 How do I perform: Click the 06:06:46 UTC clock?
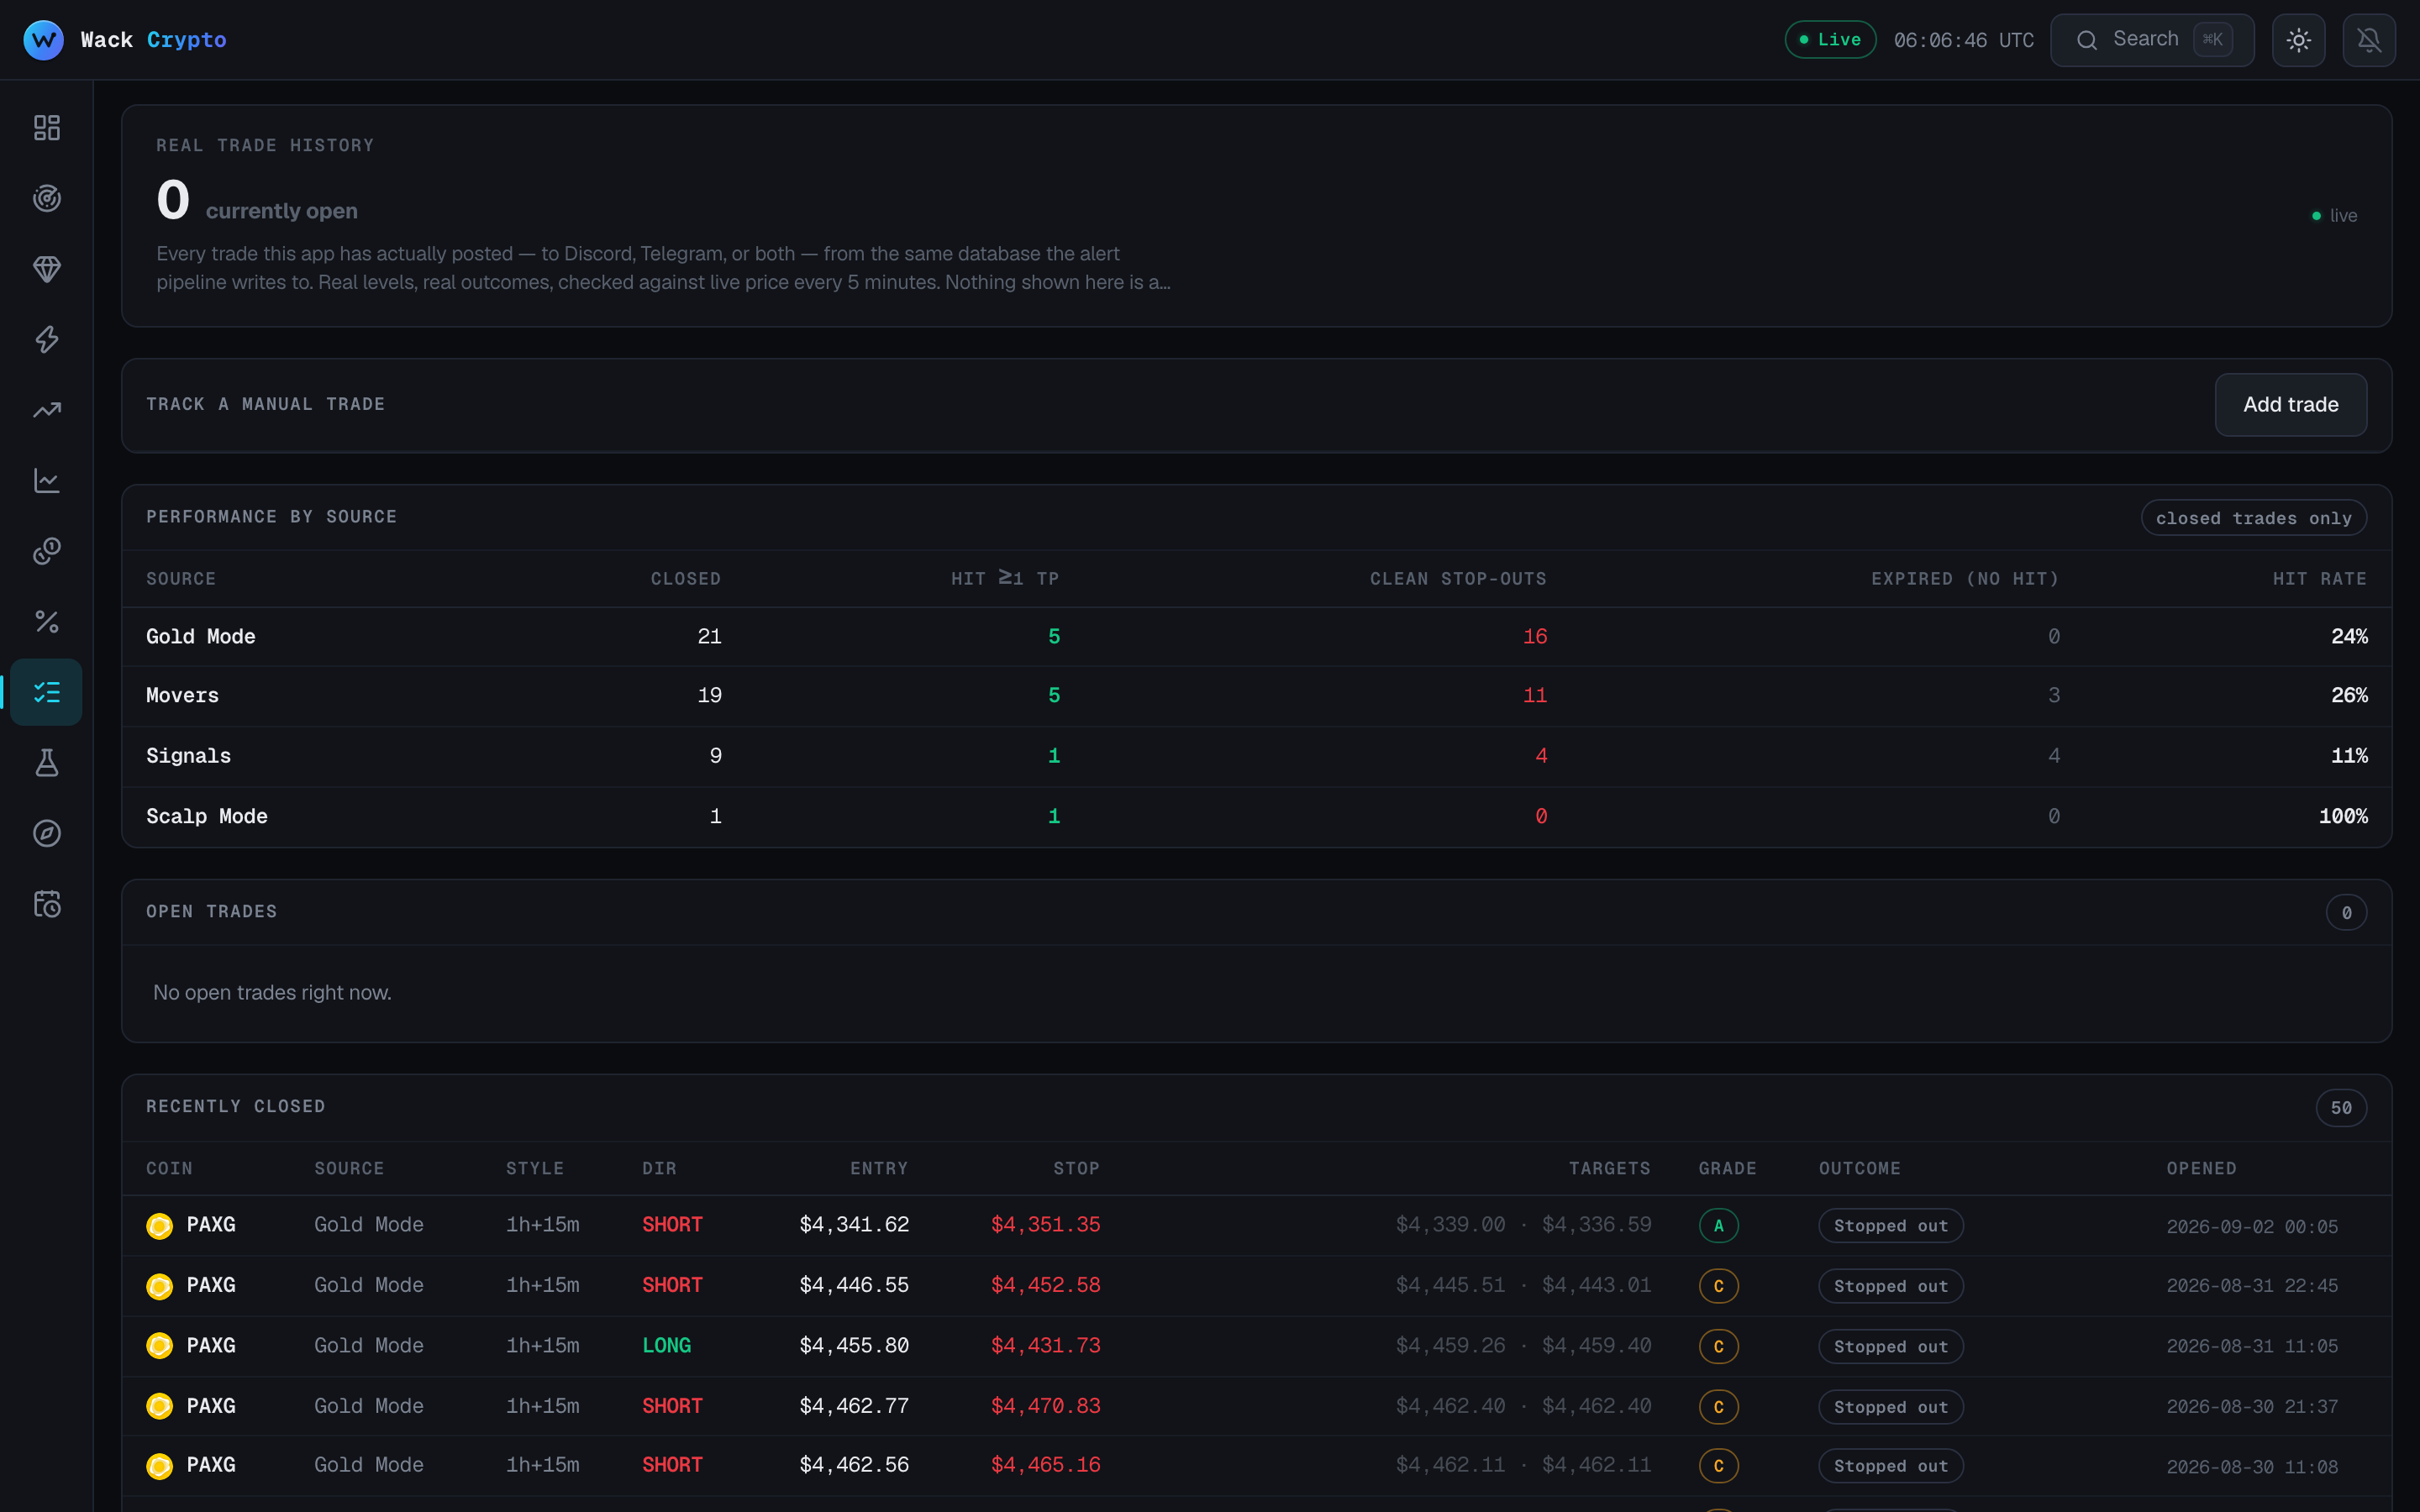point(1963,40)
